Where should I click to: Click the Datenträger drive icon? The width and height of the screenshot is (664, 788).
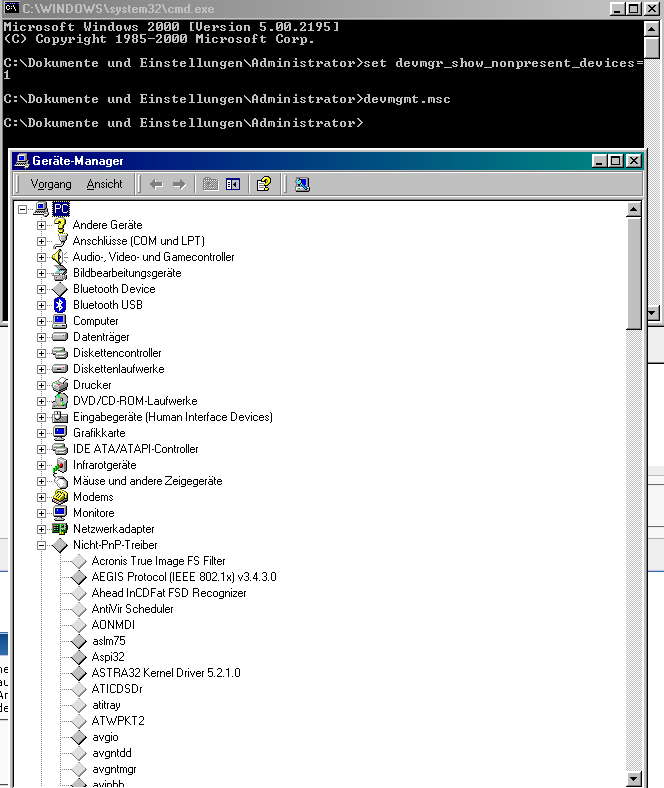point(60,337)
